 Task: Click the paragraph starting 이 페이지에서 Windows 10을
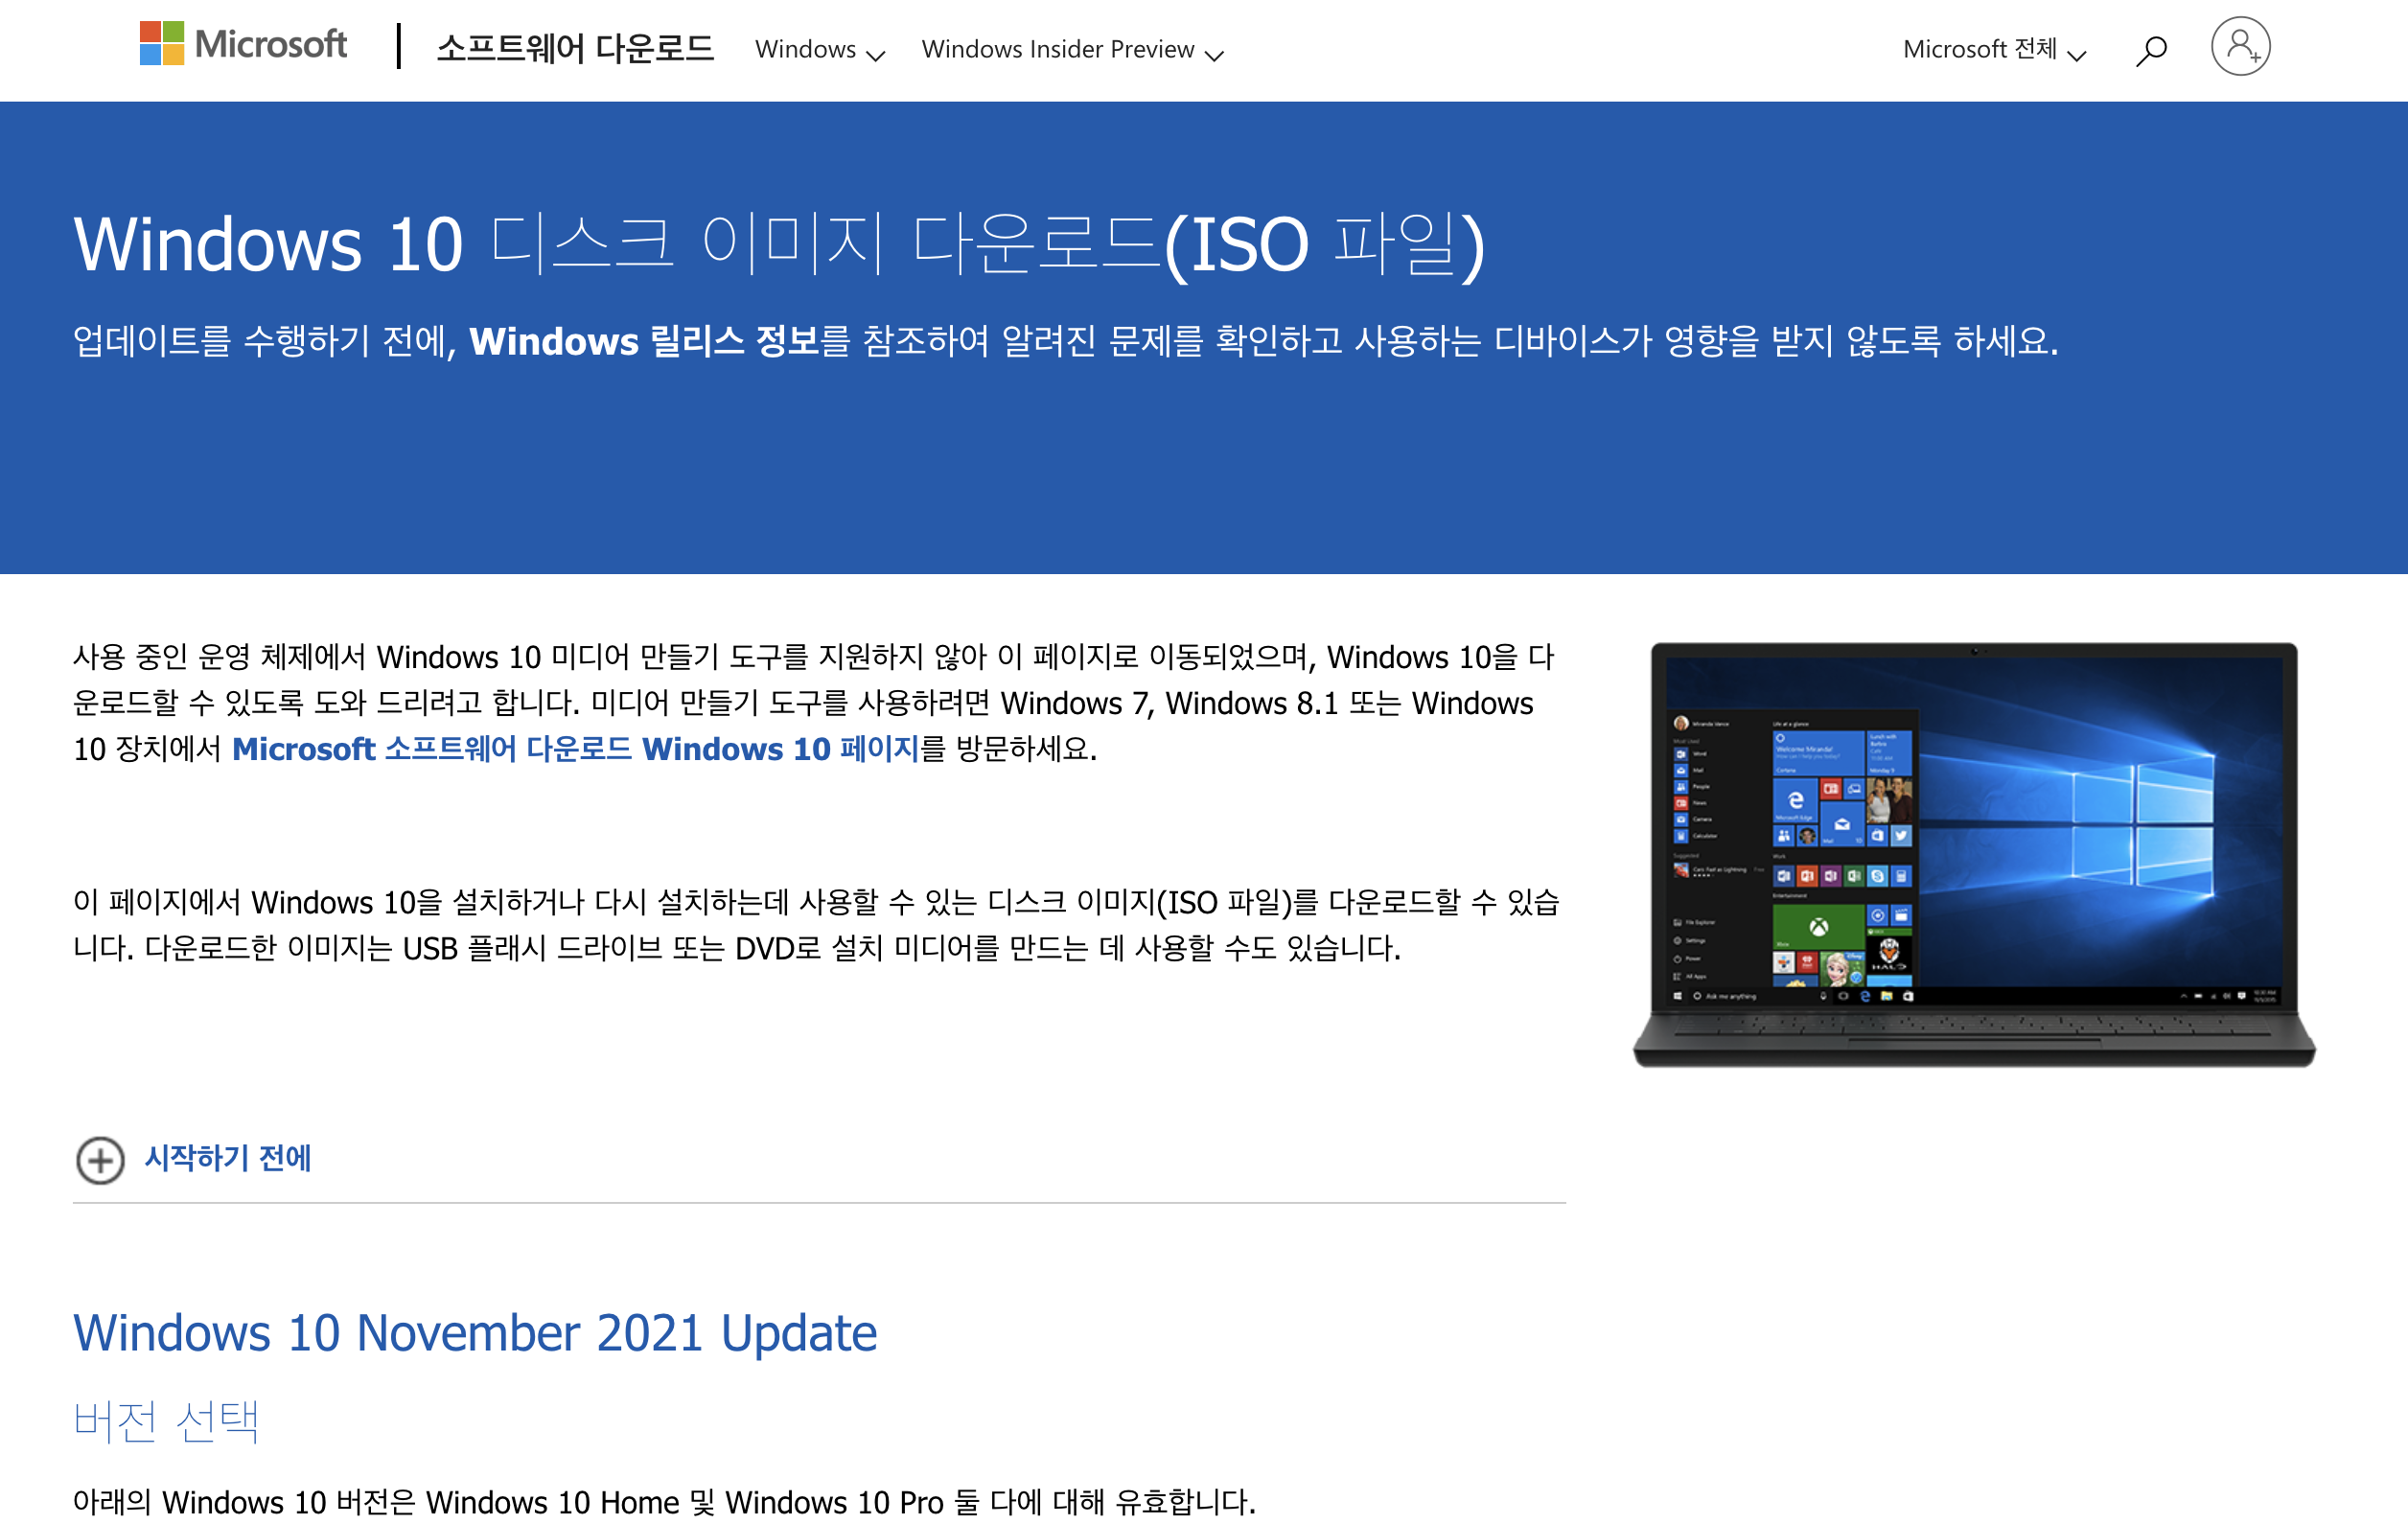coord(816,925)
